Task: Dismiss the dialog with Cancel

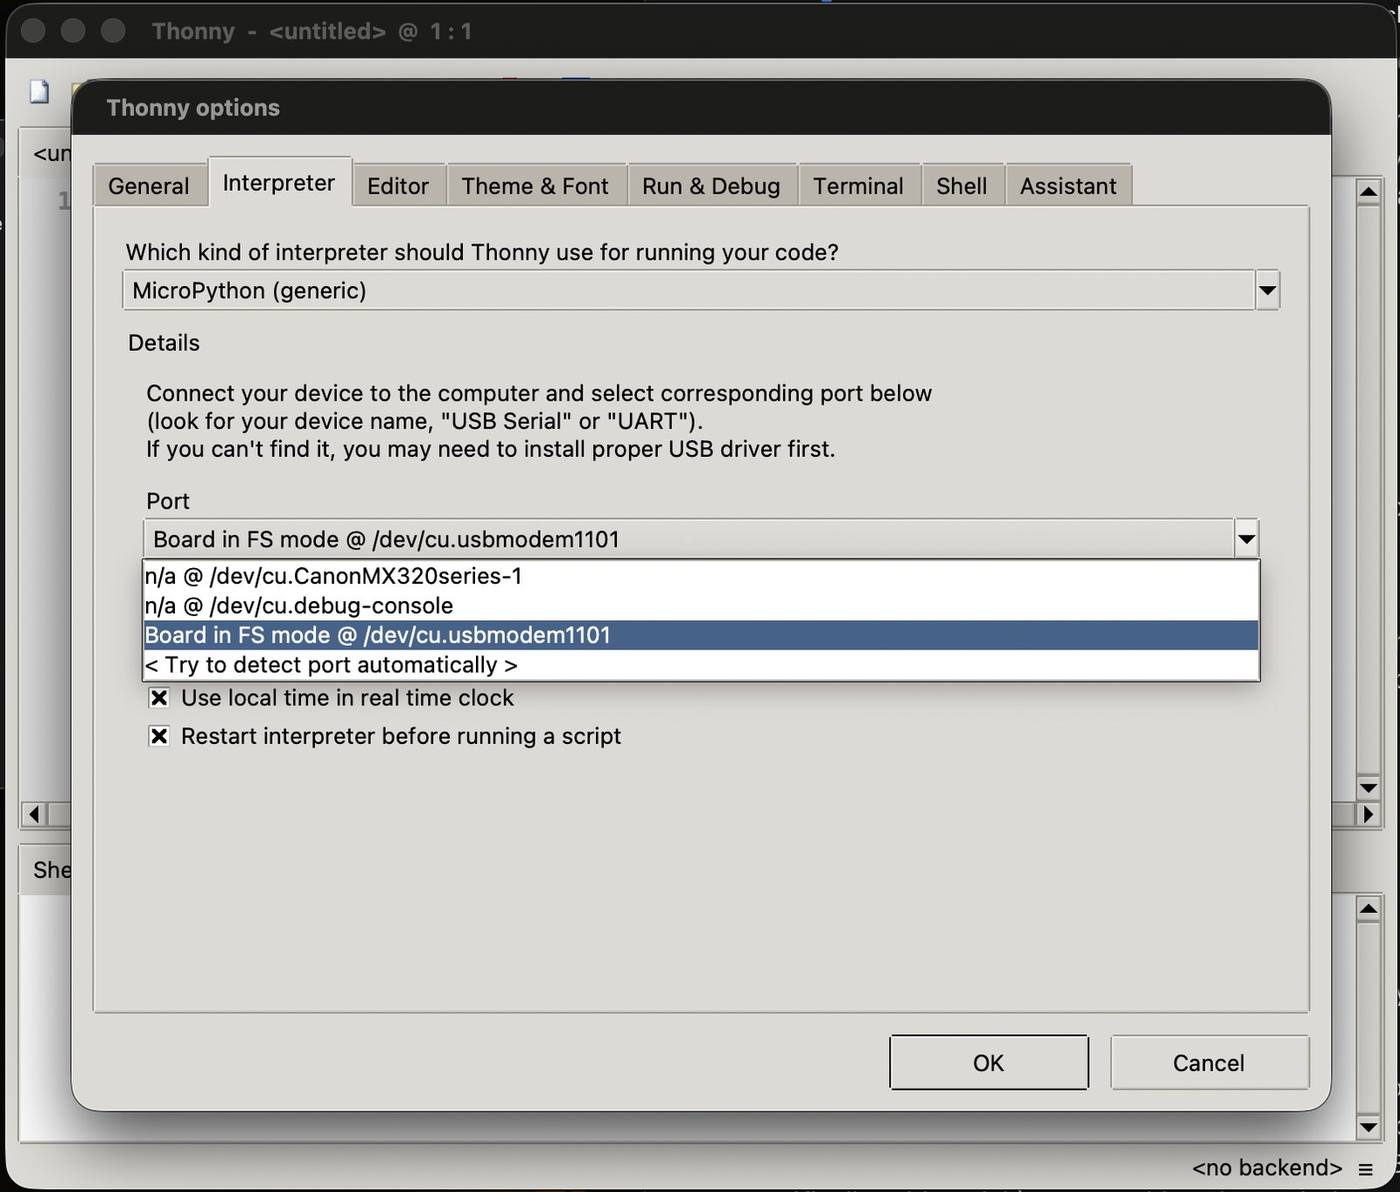Action: click(1209, 1063)
